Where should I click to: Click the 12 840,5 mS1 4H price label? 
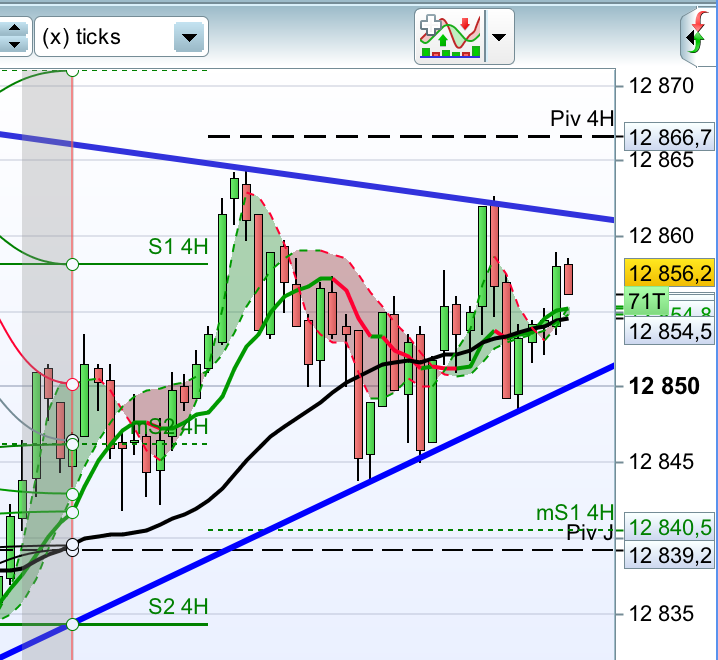(x=669, y=528)
